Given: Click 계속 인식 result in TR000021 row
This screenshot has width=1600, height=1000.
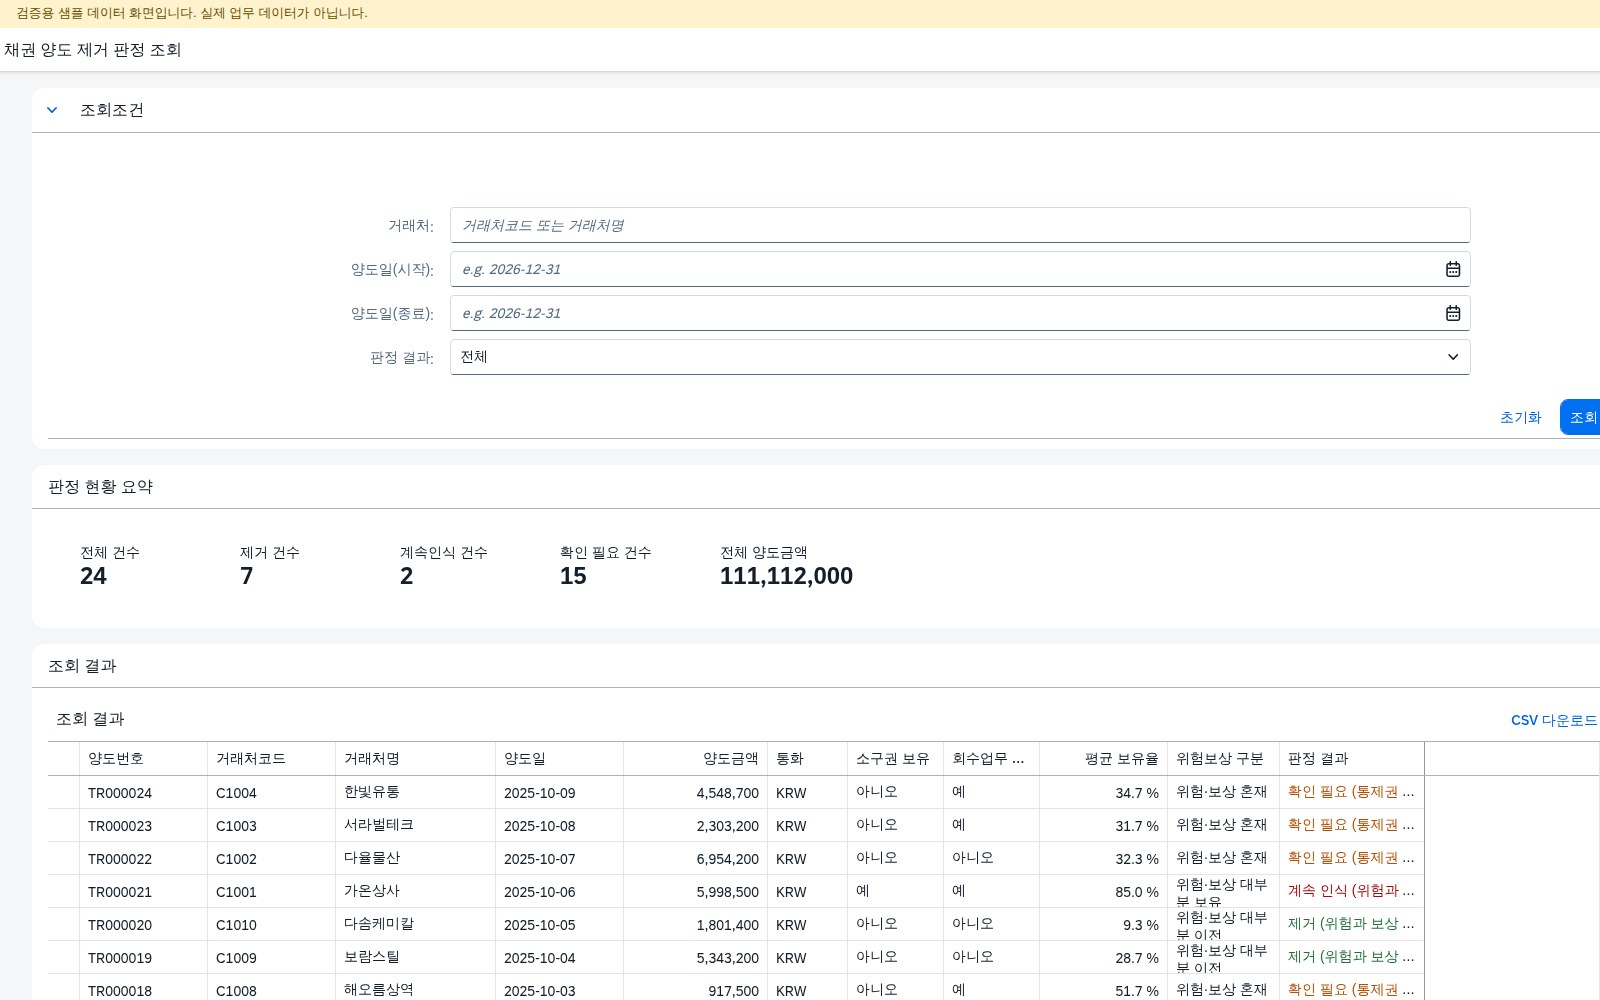Looking at the screenshot, I should pyautogui.click(x=1351, y=890).
